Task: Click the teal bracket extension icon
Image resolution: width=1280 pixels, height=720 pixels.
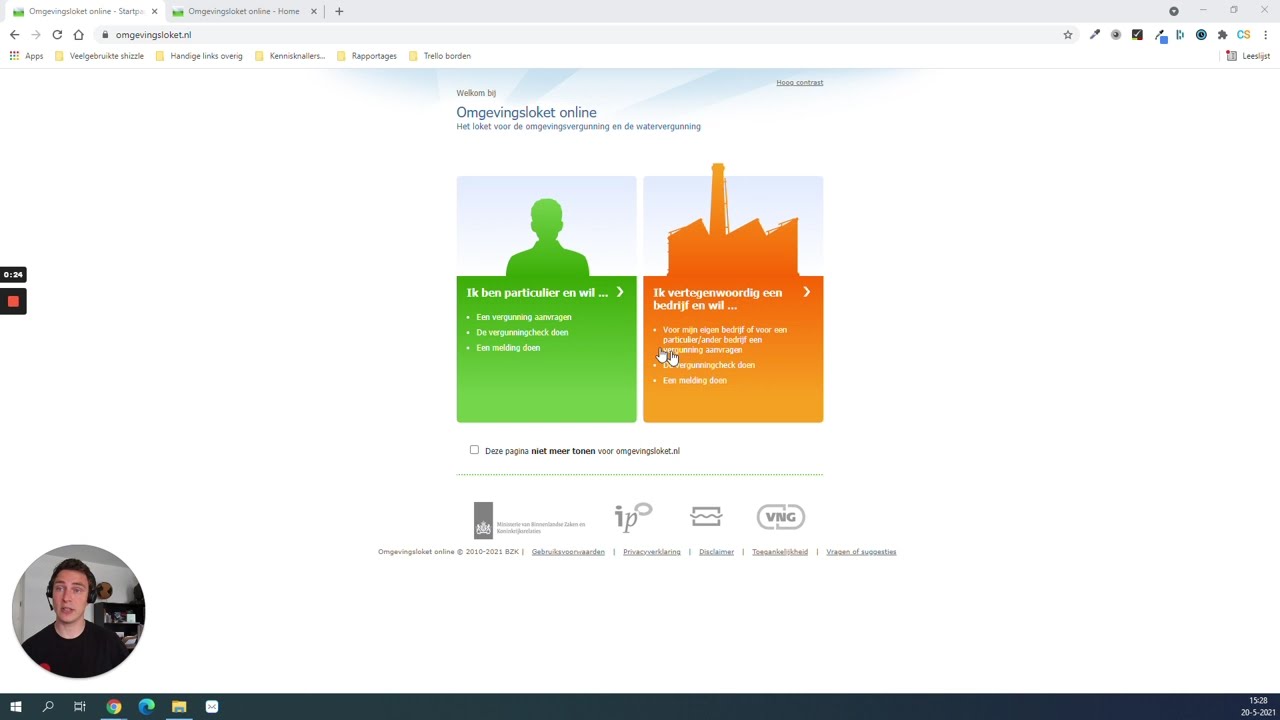Action: tap(1180, 35)
